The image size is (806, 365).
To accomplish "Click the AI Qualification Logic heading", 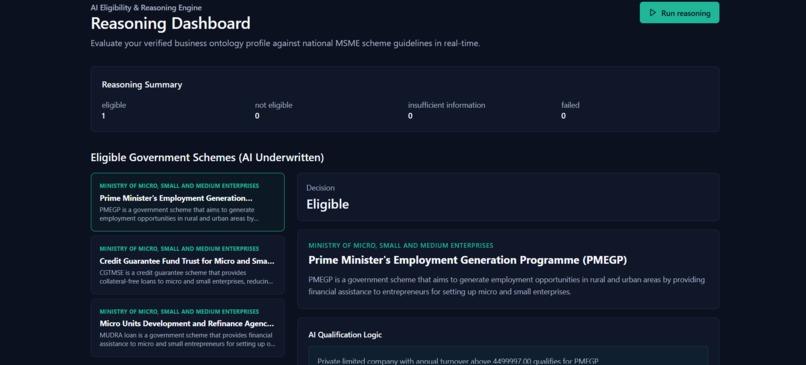I will (345, 335).
